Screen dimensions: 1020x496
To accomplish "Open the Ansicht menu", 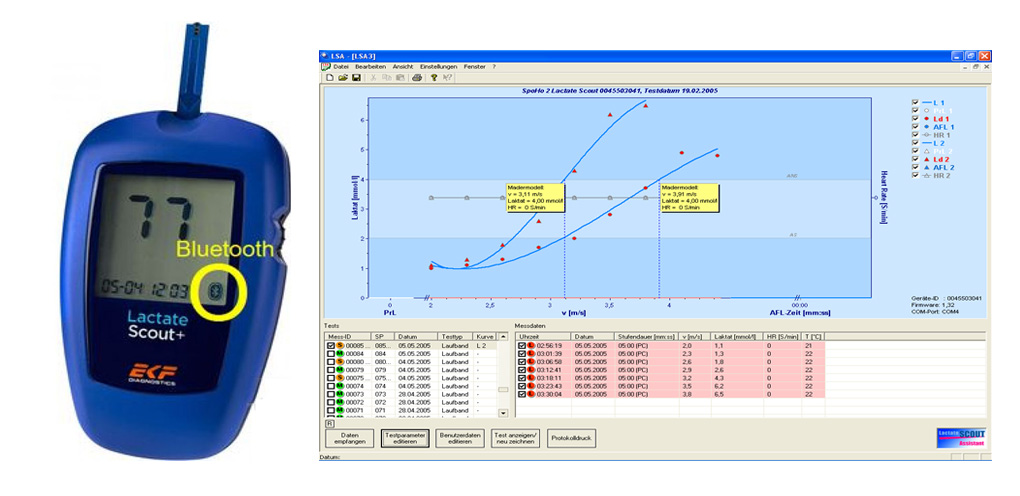I will pos(403,66).
